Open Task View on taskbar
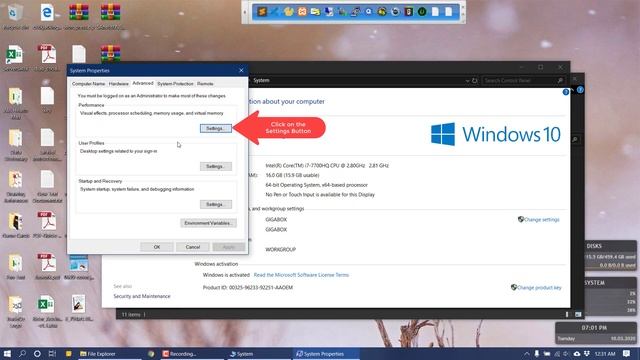 point(52,353)
